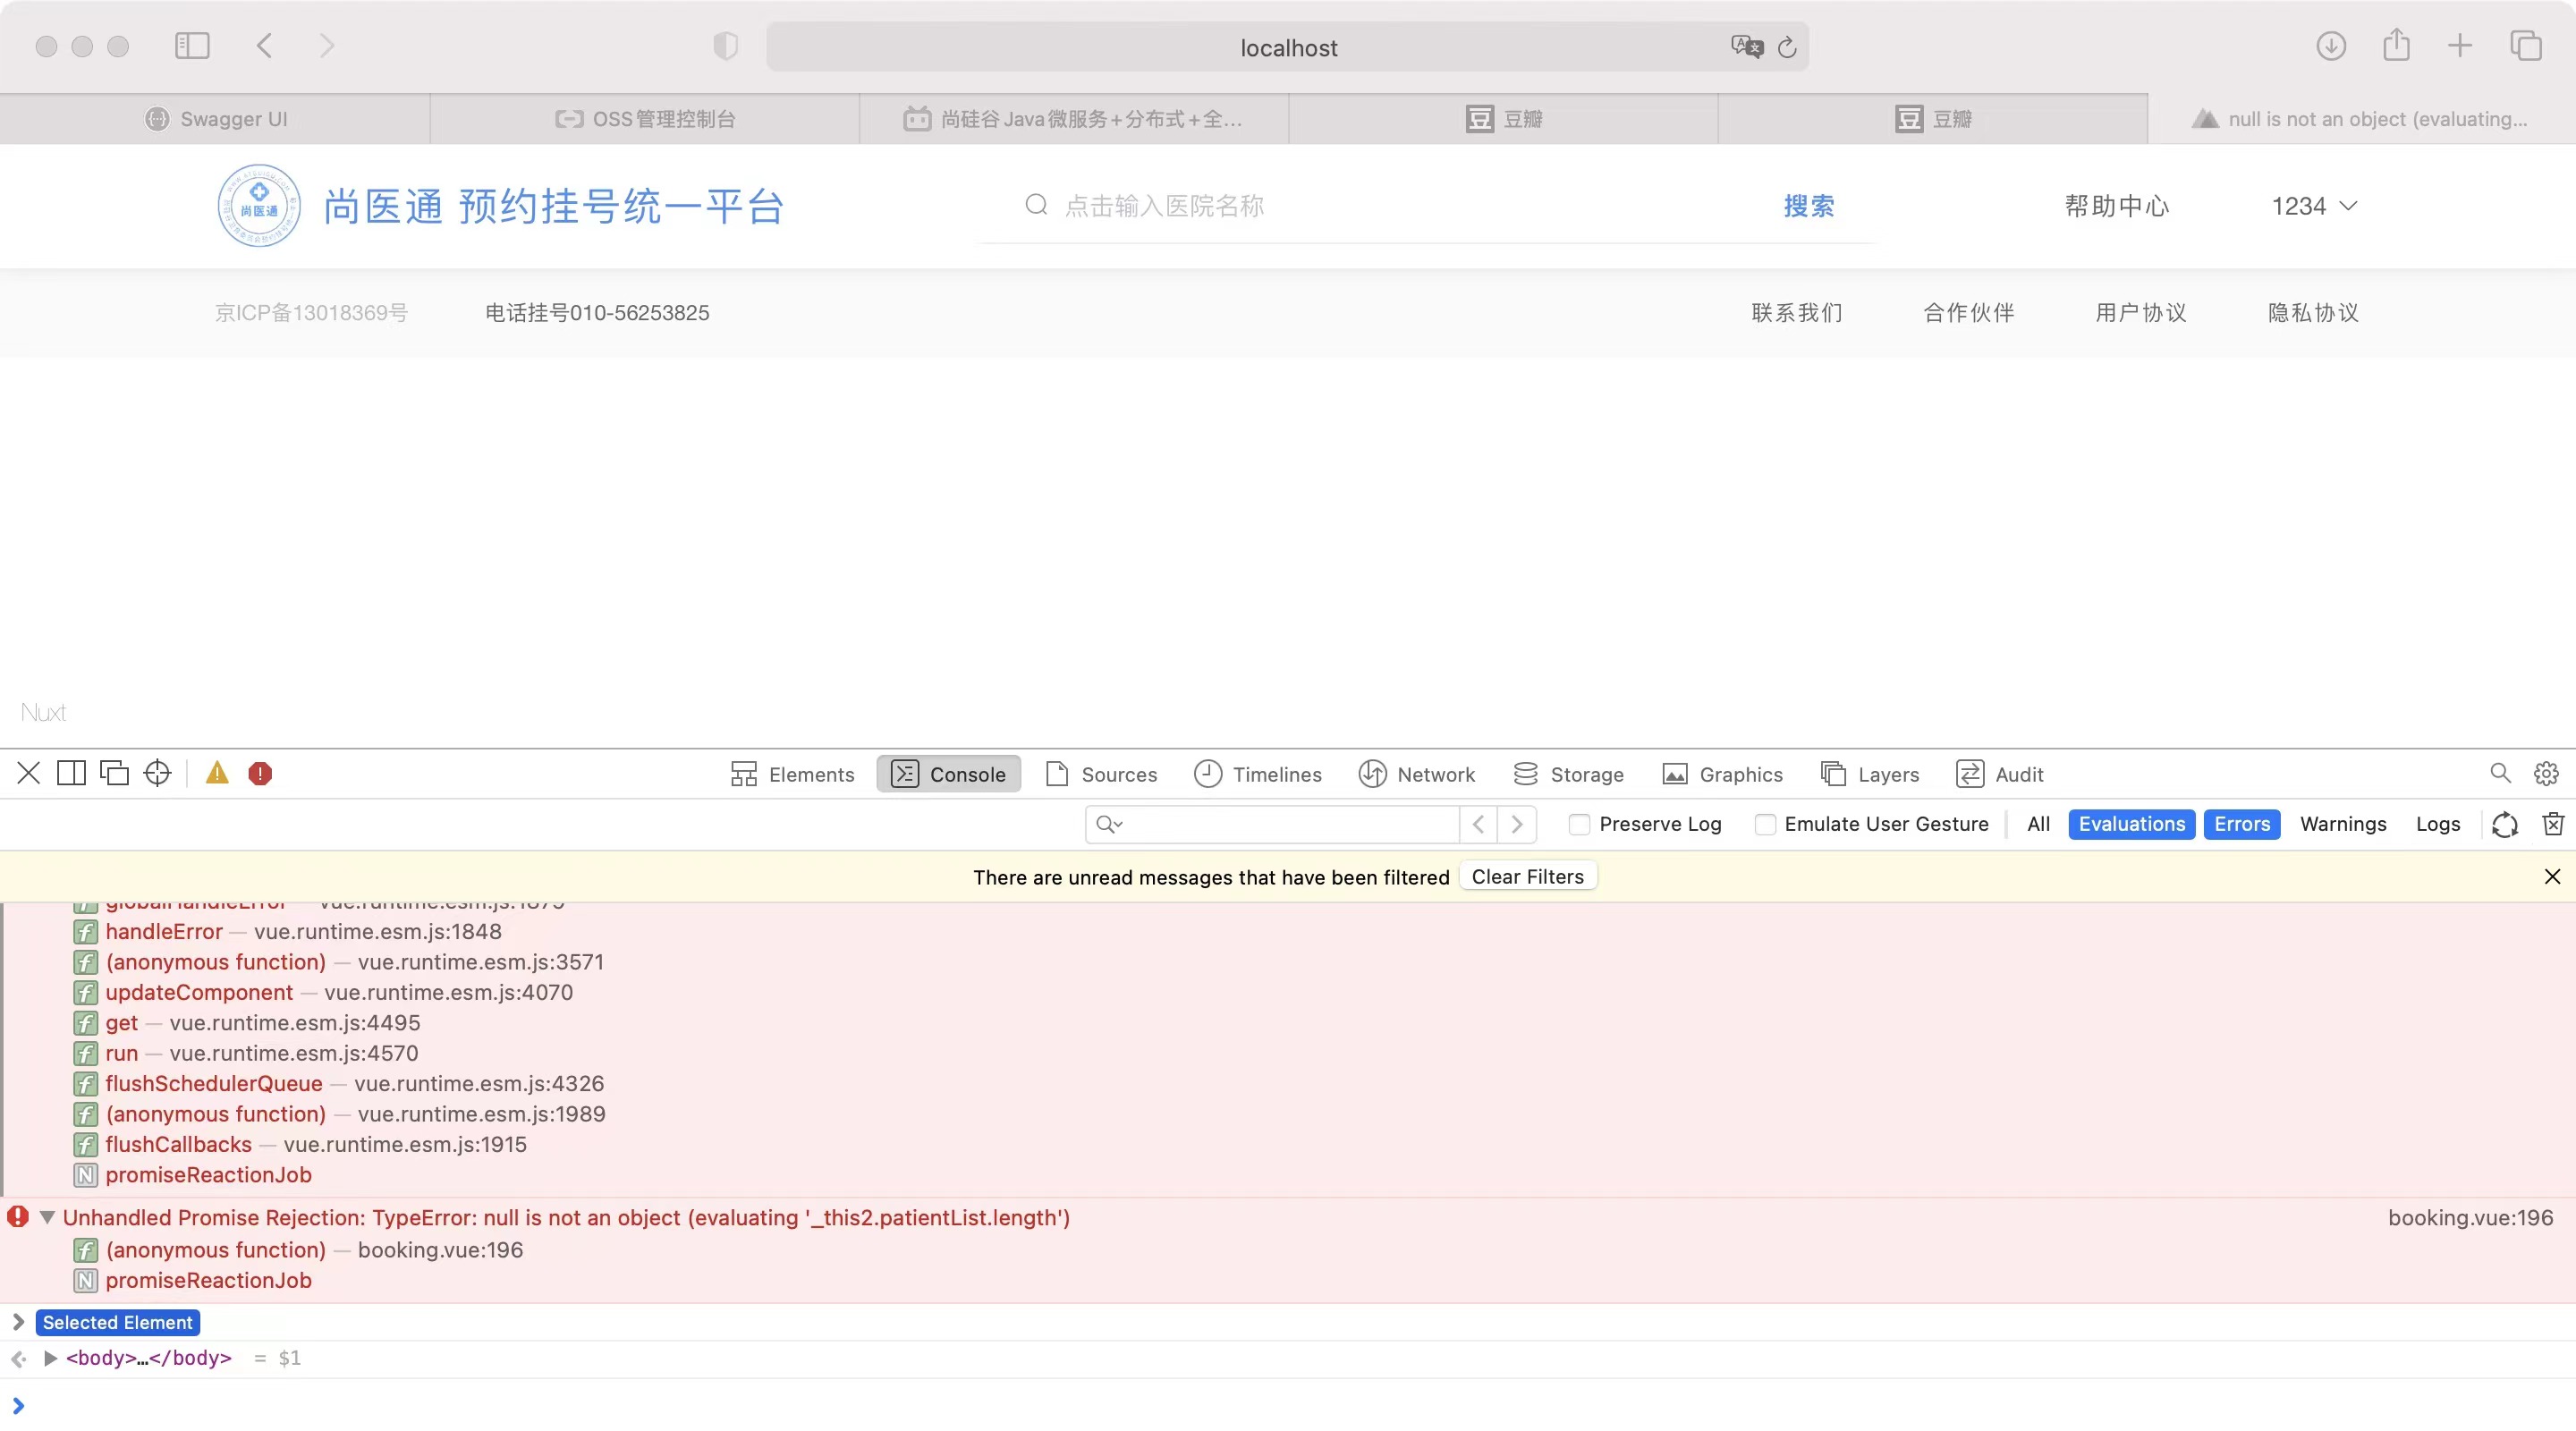
Task: Enable Emulate User Gesture checkbox
Action: 1765,824
